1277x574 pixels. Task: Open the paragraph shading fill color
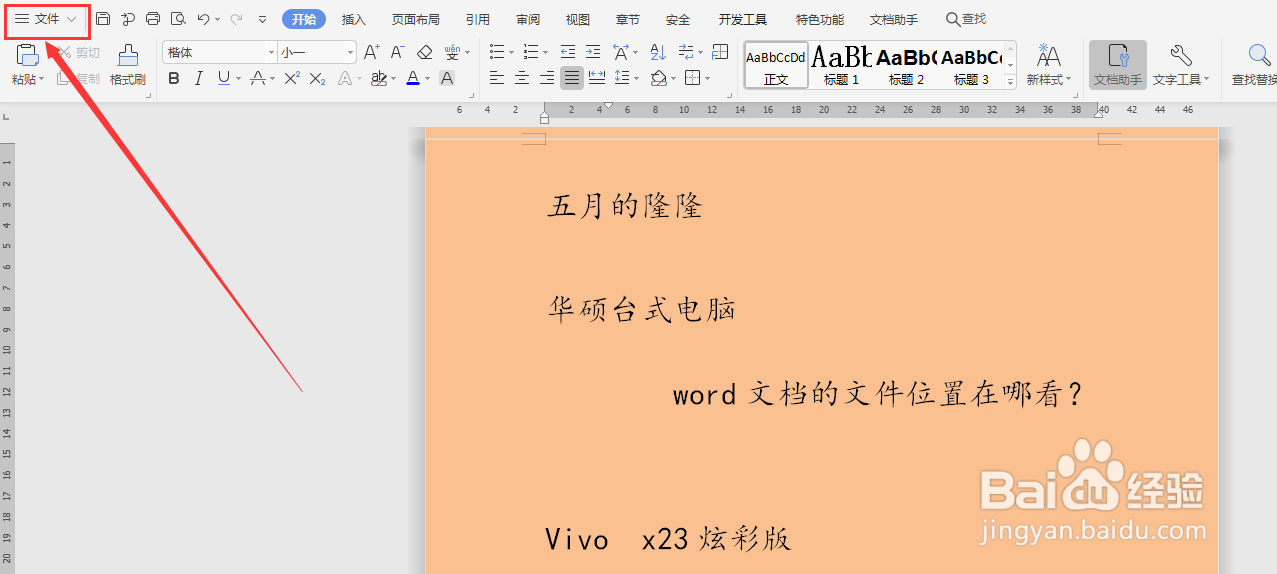point(662,78)
